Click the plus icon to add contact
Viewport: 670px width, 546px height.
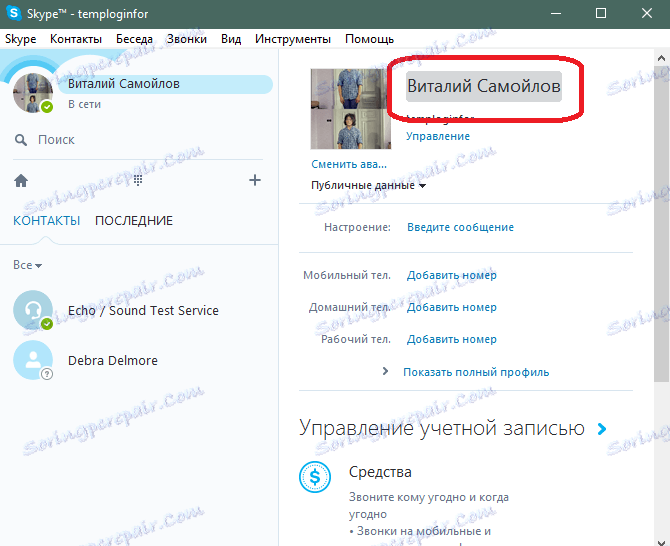(x=255, y=180)
